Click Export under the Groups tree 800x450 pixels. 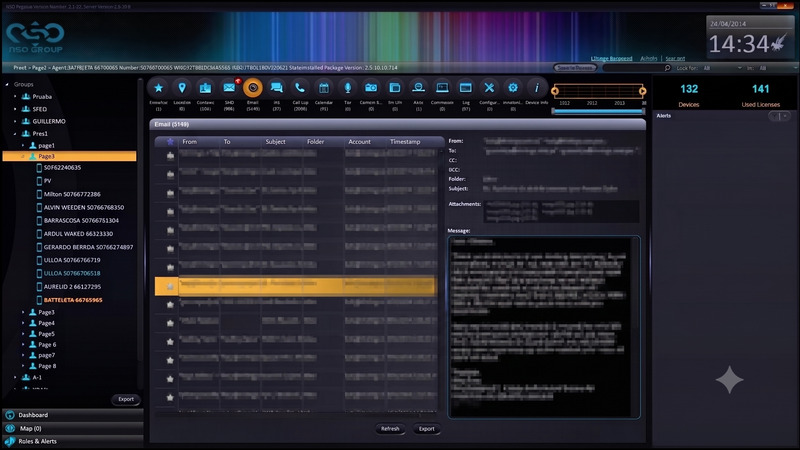pyautogui.click(x=126, y=399)
